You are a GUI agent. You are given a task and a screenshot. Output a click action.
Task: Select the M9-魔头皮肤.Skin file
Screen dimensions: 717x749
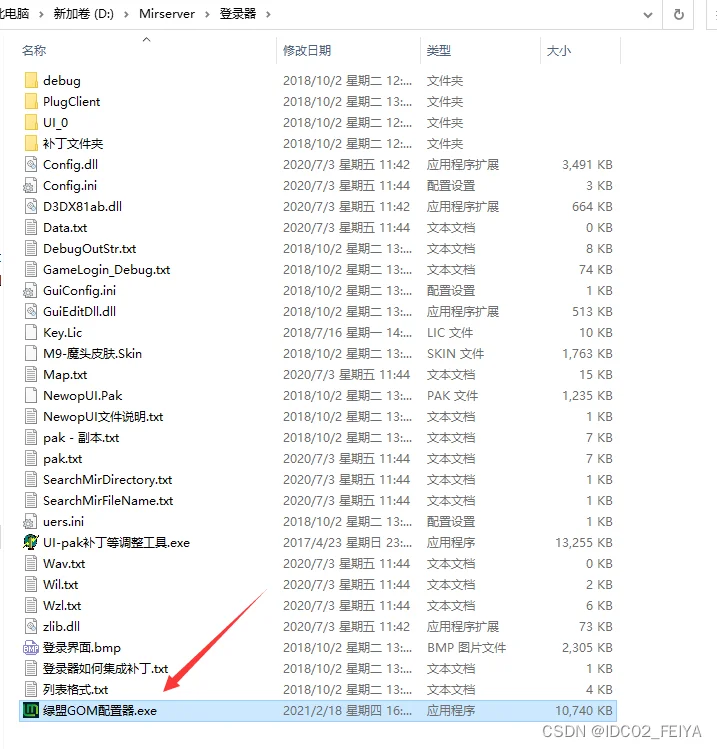[x=92, y=354]
